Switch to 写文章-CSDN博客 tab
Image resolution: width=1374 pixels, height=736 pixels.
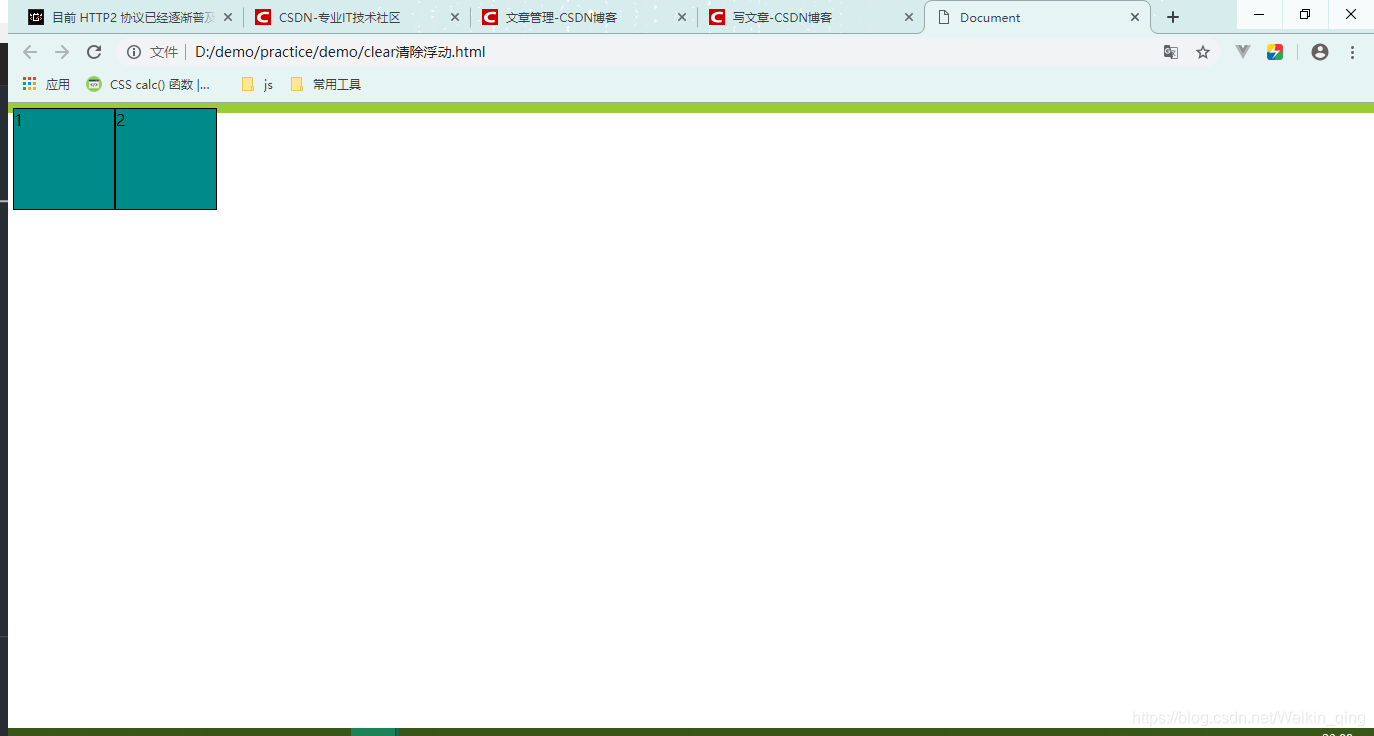tap(809, 17)
